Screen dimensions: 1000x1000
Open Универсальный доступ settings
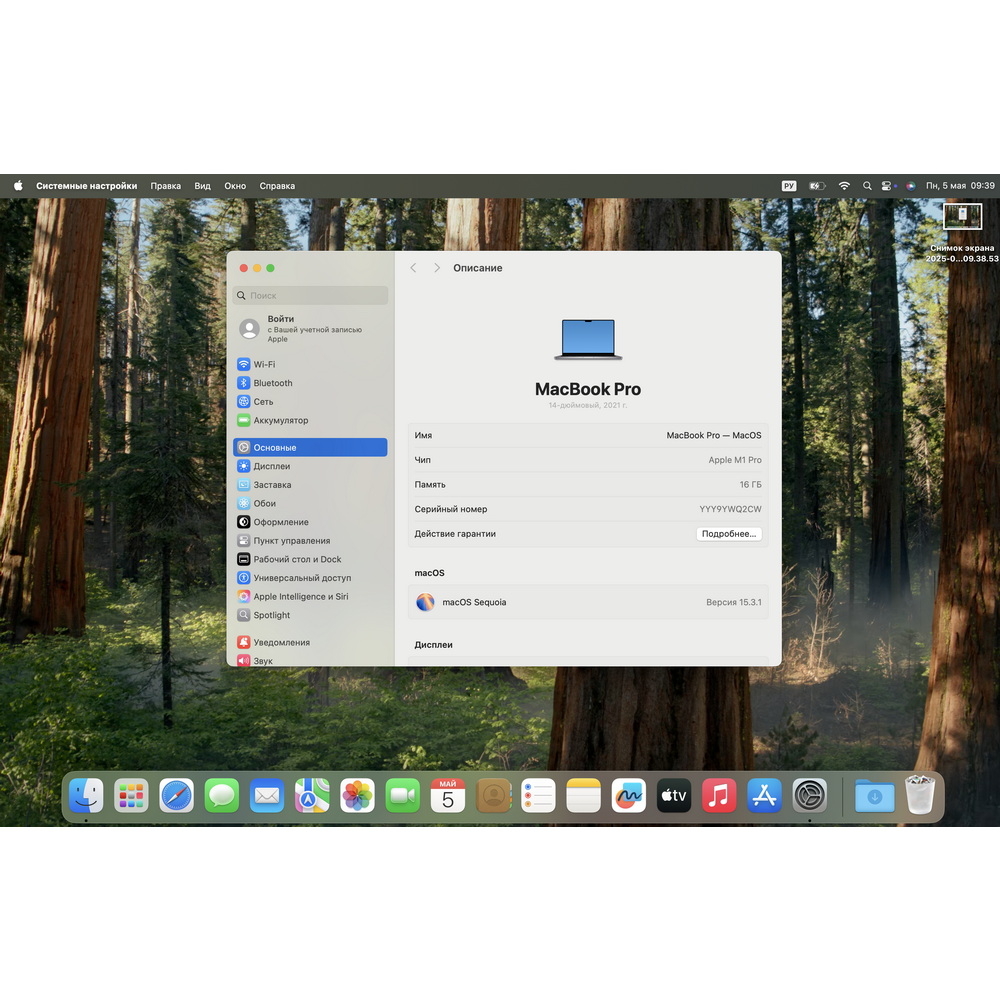pyautogui.click(x=311, y=578)
